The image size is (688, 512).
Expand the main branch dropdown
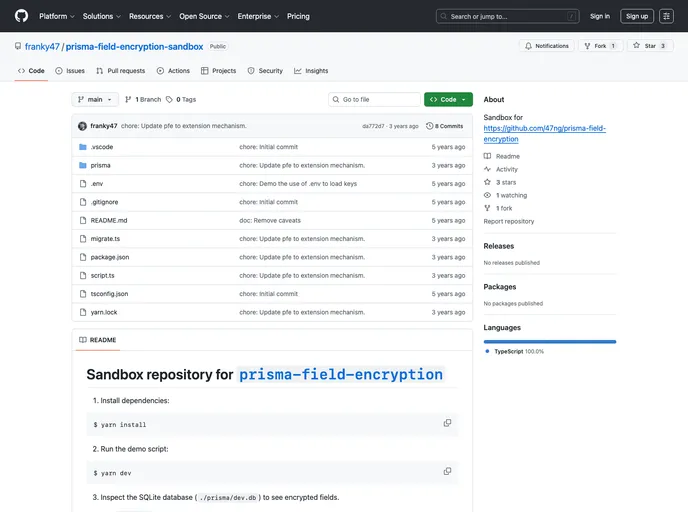click(95, 99)
